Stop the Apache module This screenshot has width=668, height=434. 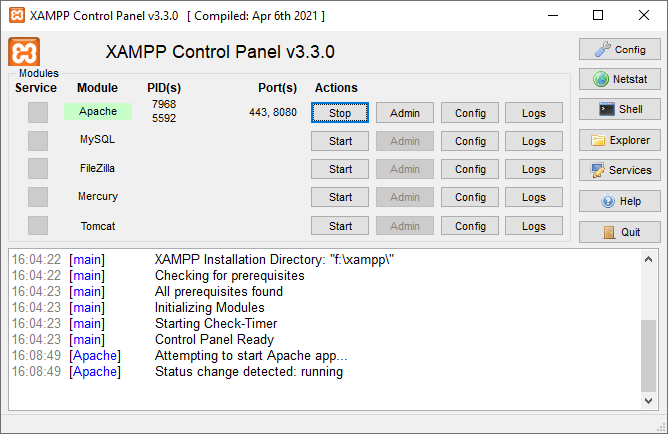coord(340,113)
